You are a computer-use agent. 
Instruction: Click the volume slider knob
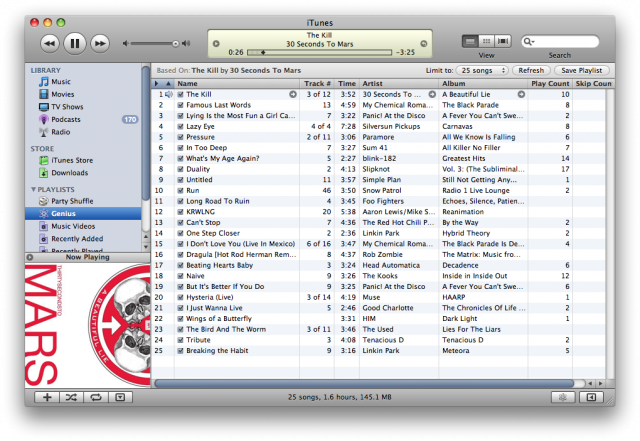pyautogui.click(x=176, y=43)
